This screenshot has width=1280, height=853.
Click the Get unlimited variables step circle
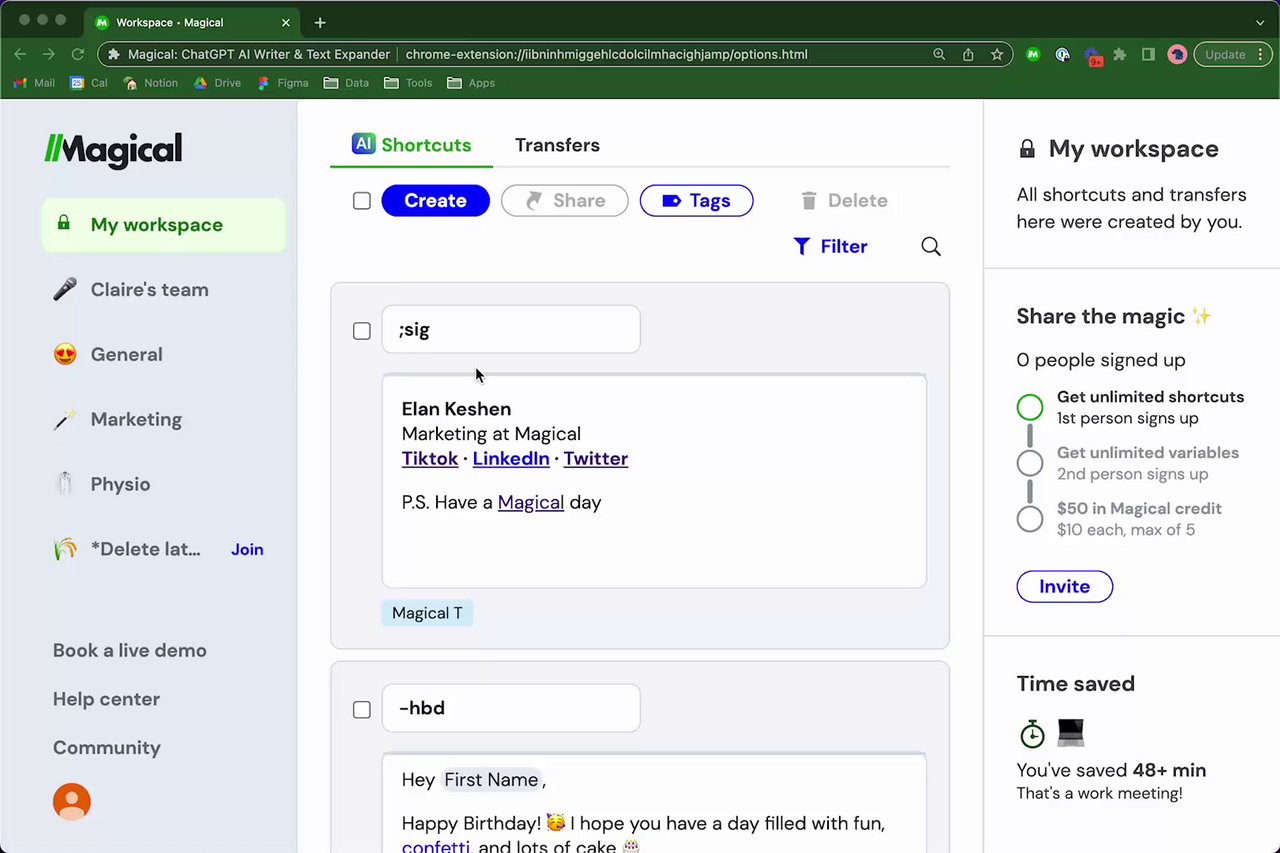(x=1030, y=463)
